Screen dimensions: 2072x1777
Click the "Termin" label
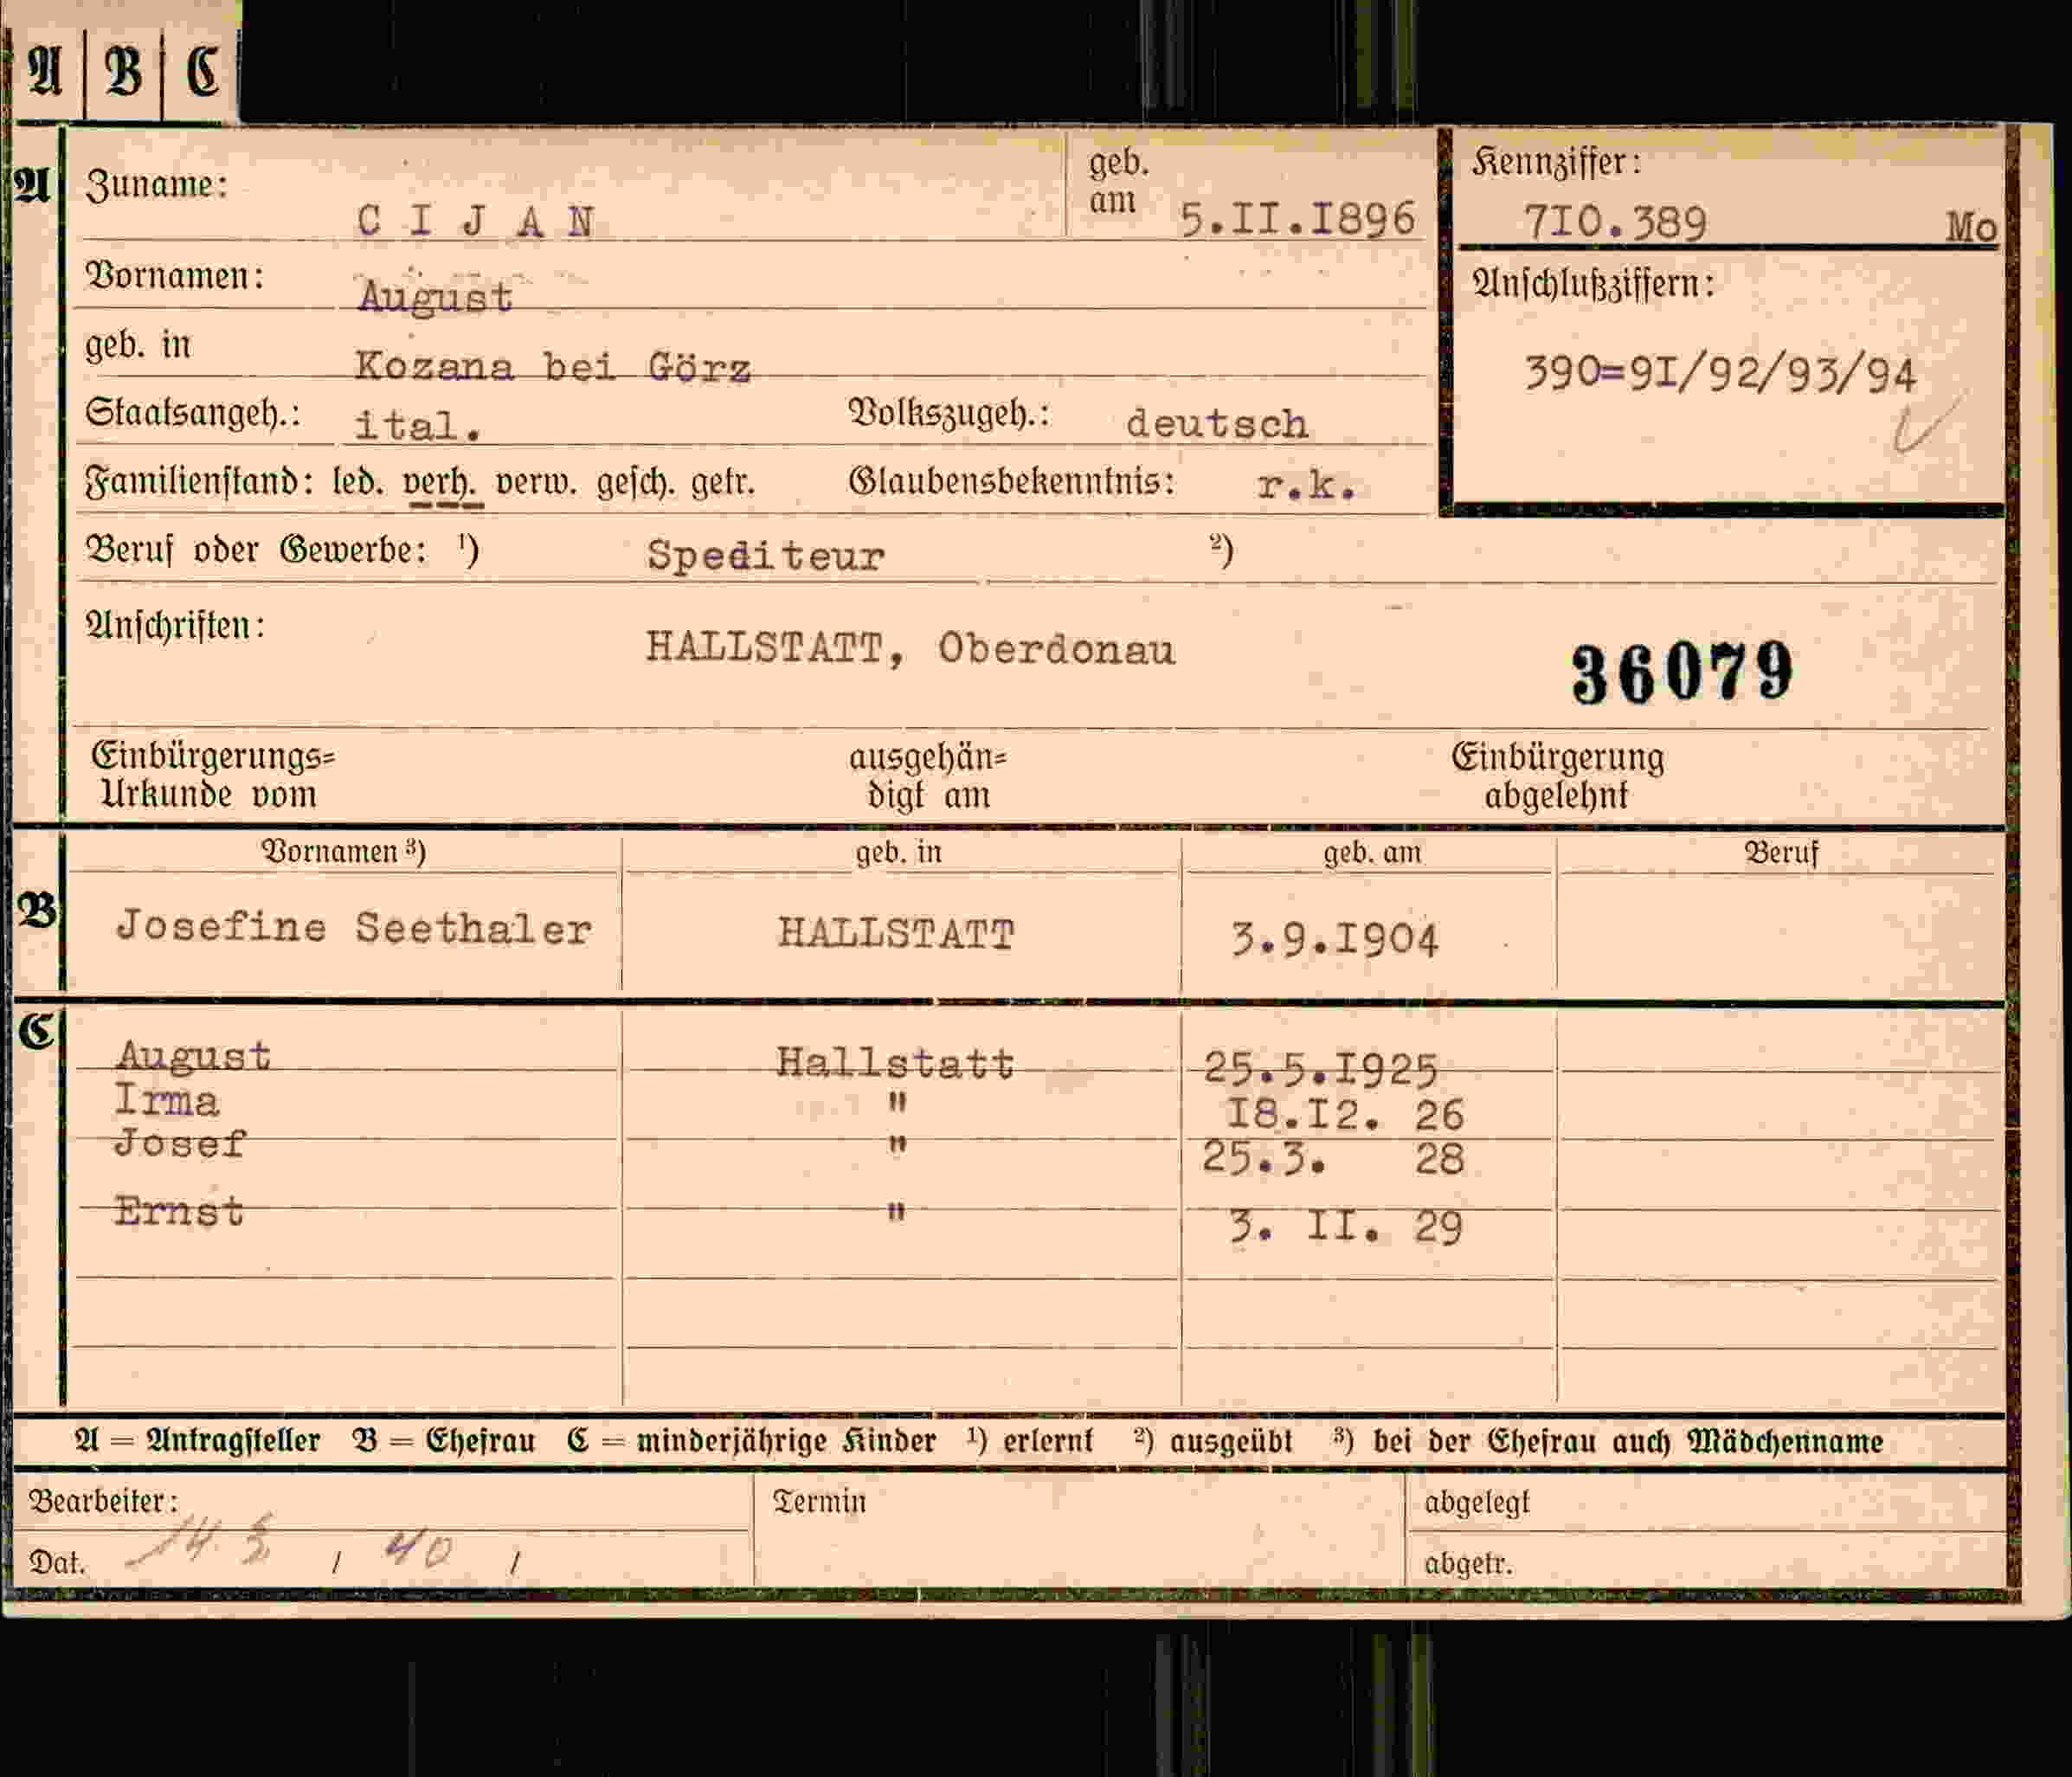(x=819, y=1501)
